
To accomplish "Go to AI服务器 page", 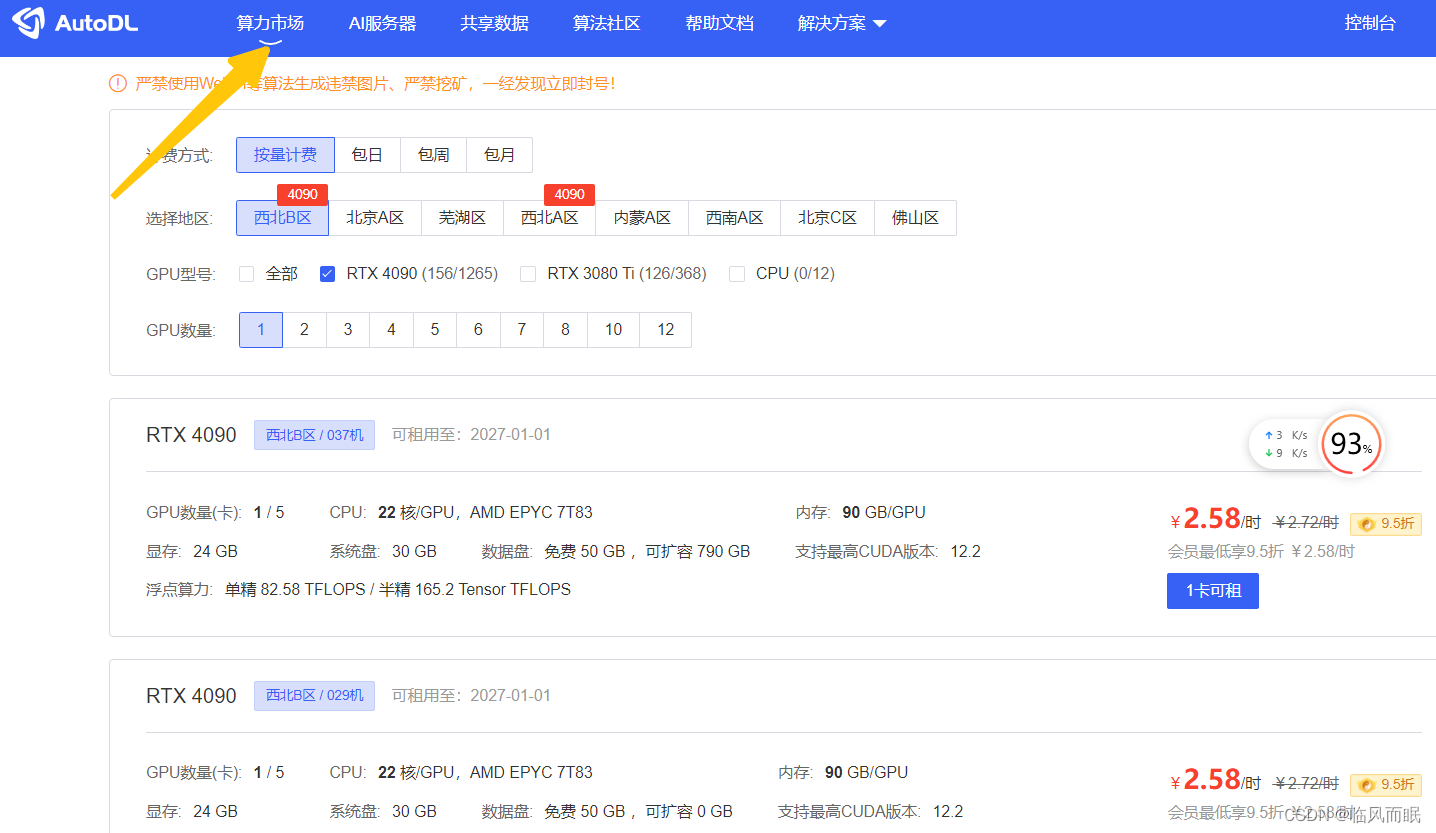I will 382,23.
